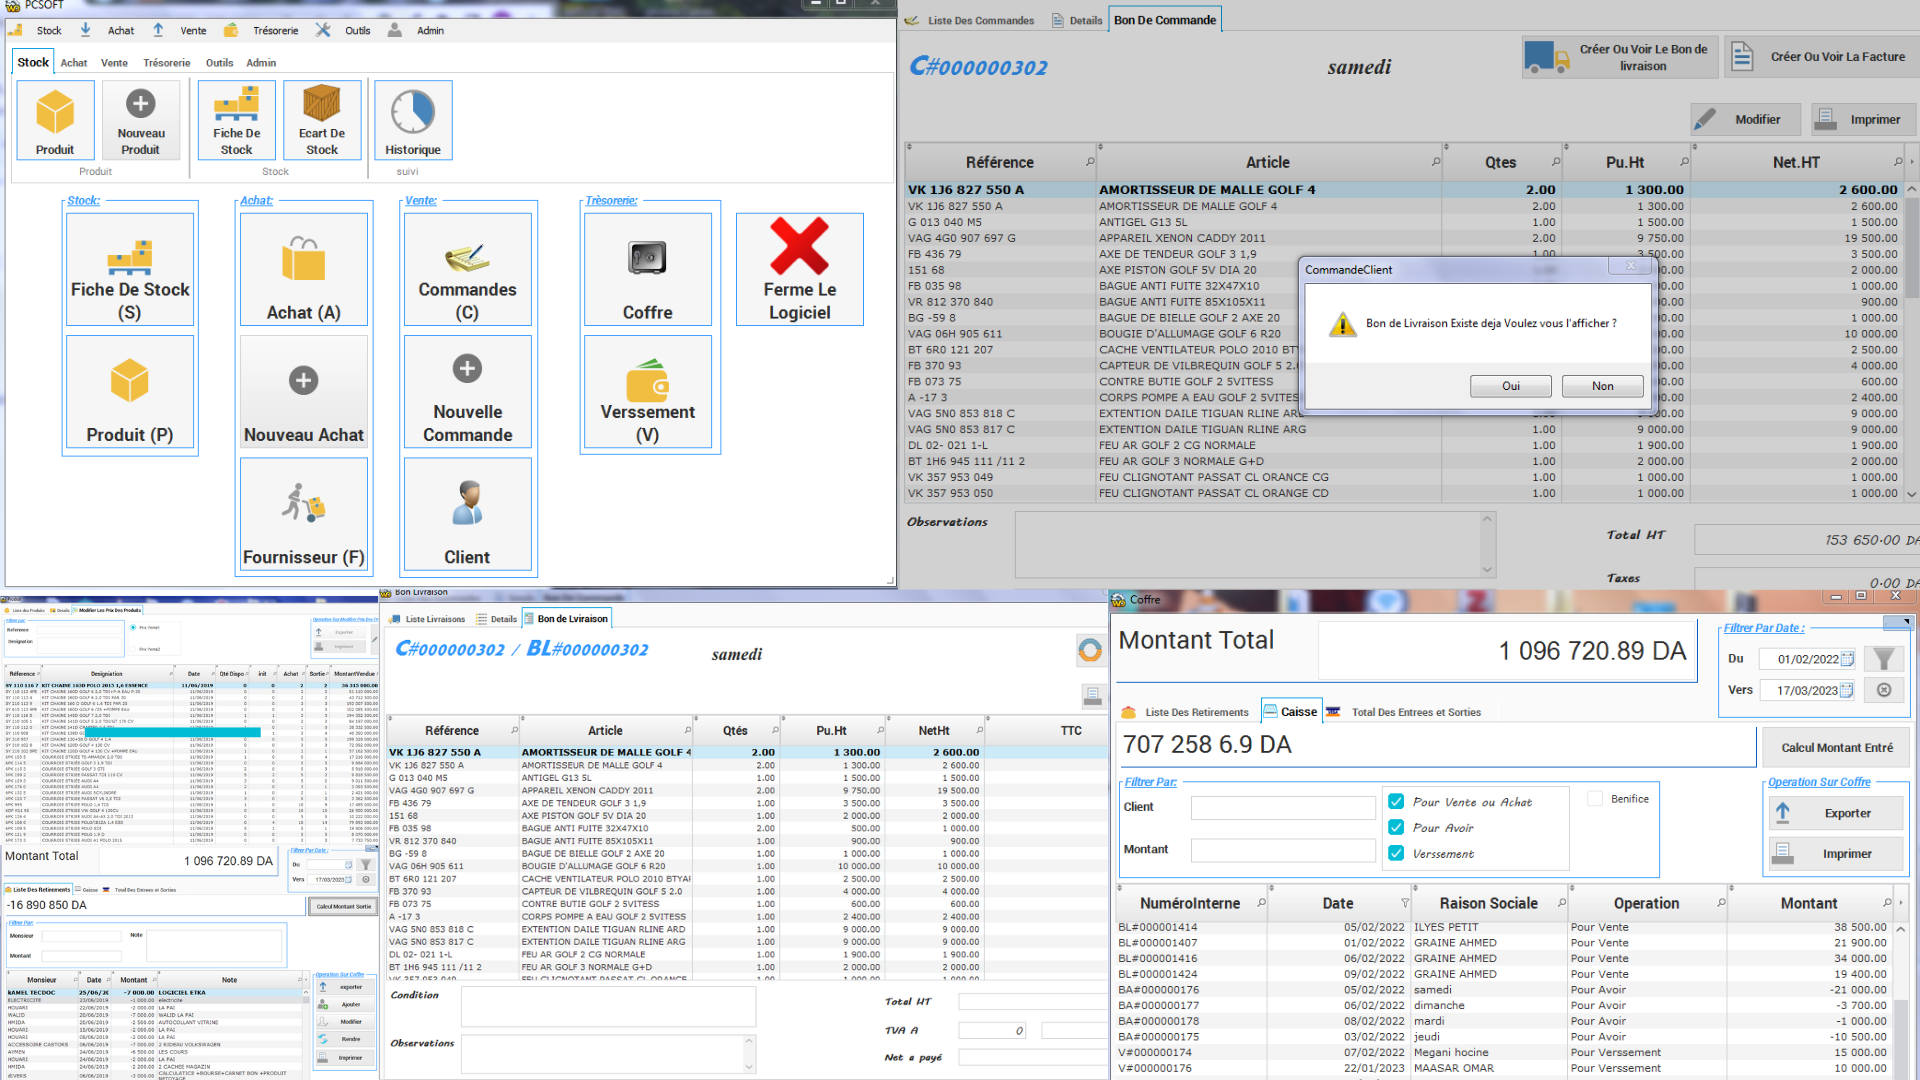Open the Fournisseur (F) delivery icon
Screen dimensions: 1920x1080
[x=303, y=504]
